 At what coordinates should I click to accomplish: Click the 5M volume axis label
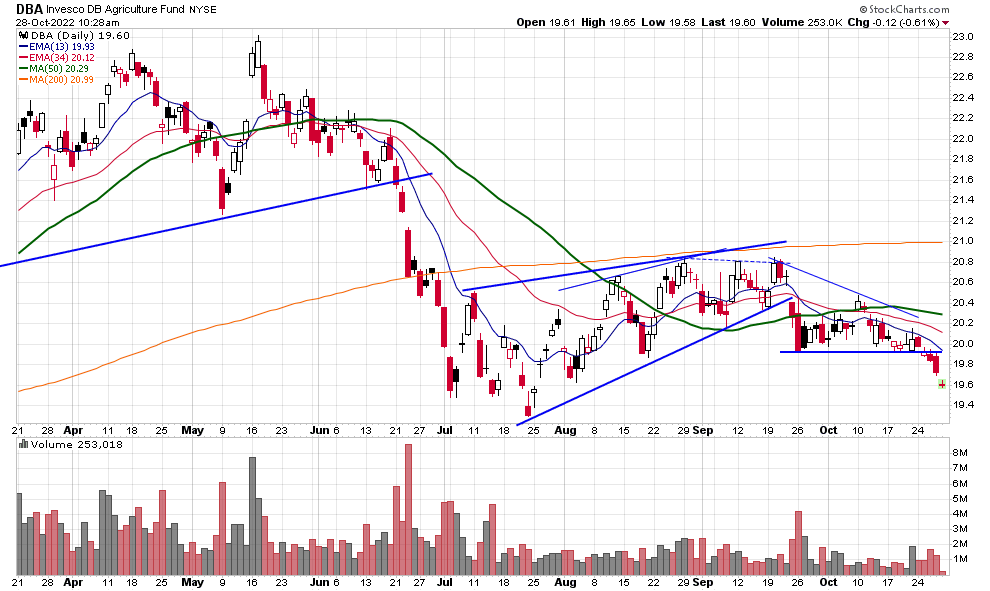pyautogui.click(x=960, y=499)
